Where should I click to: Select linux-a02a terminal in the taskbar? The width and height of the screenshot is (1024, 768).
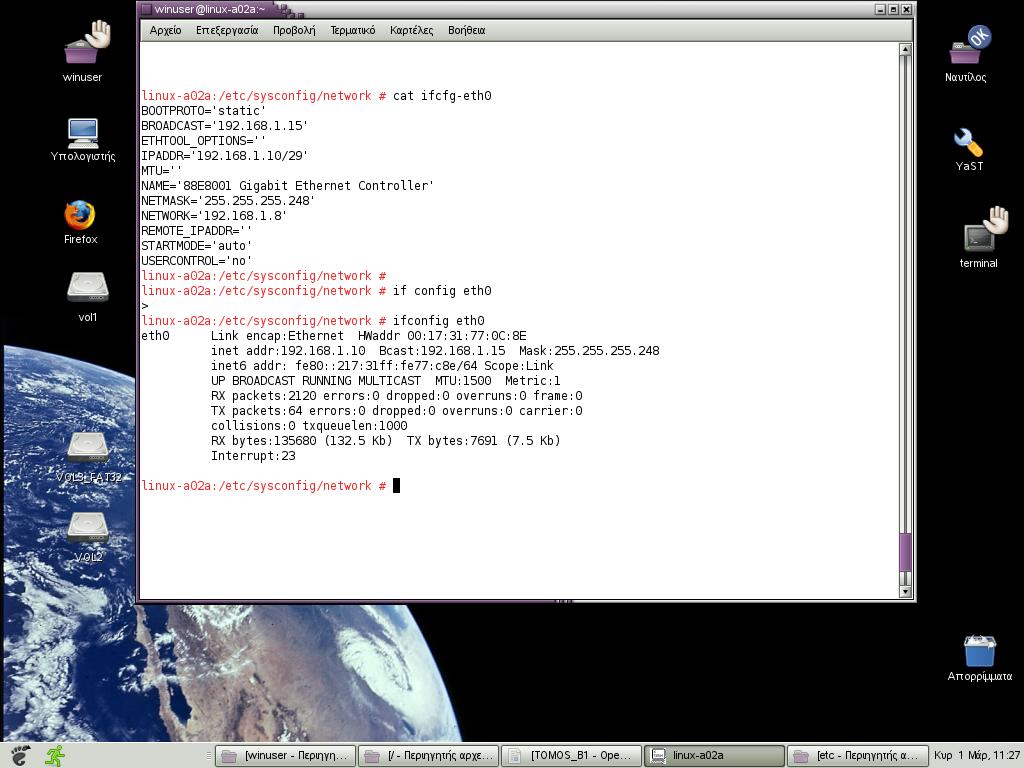click(x=714, y=756)
